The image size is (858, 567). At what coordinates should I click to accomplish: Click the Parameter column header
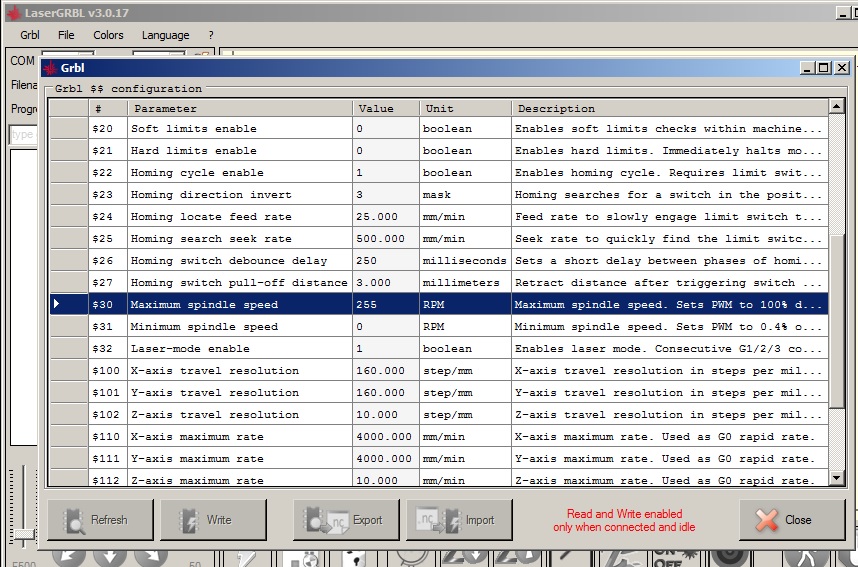[x=240, y=108]
